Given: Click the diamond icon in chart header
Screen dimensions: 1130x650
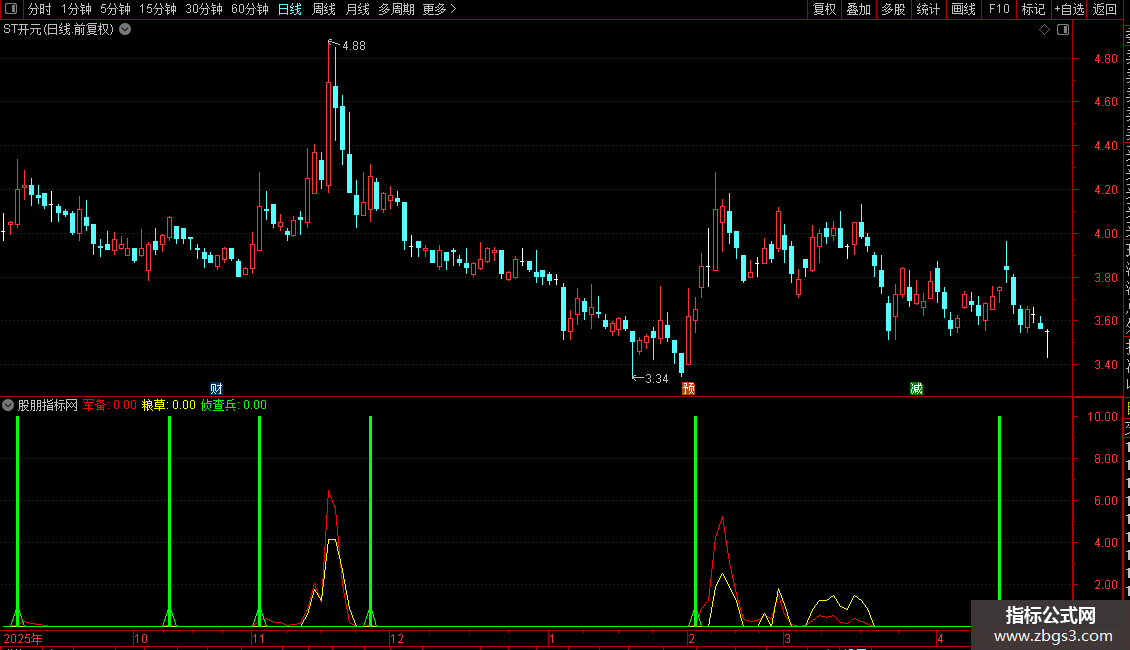Looking at the screenshot, I should (1044, 30).
